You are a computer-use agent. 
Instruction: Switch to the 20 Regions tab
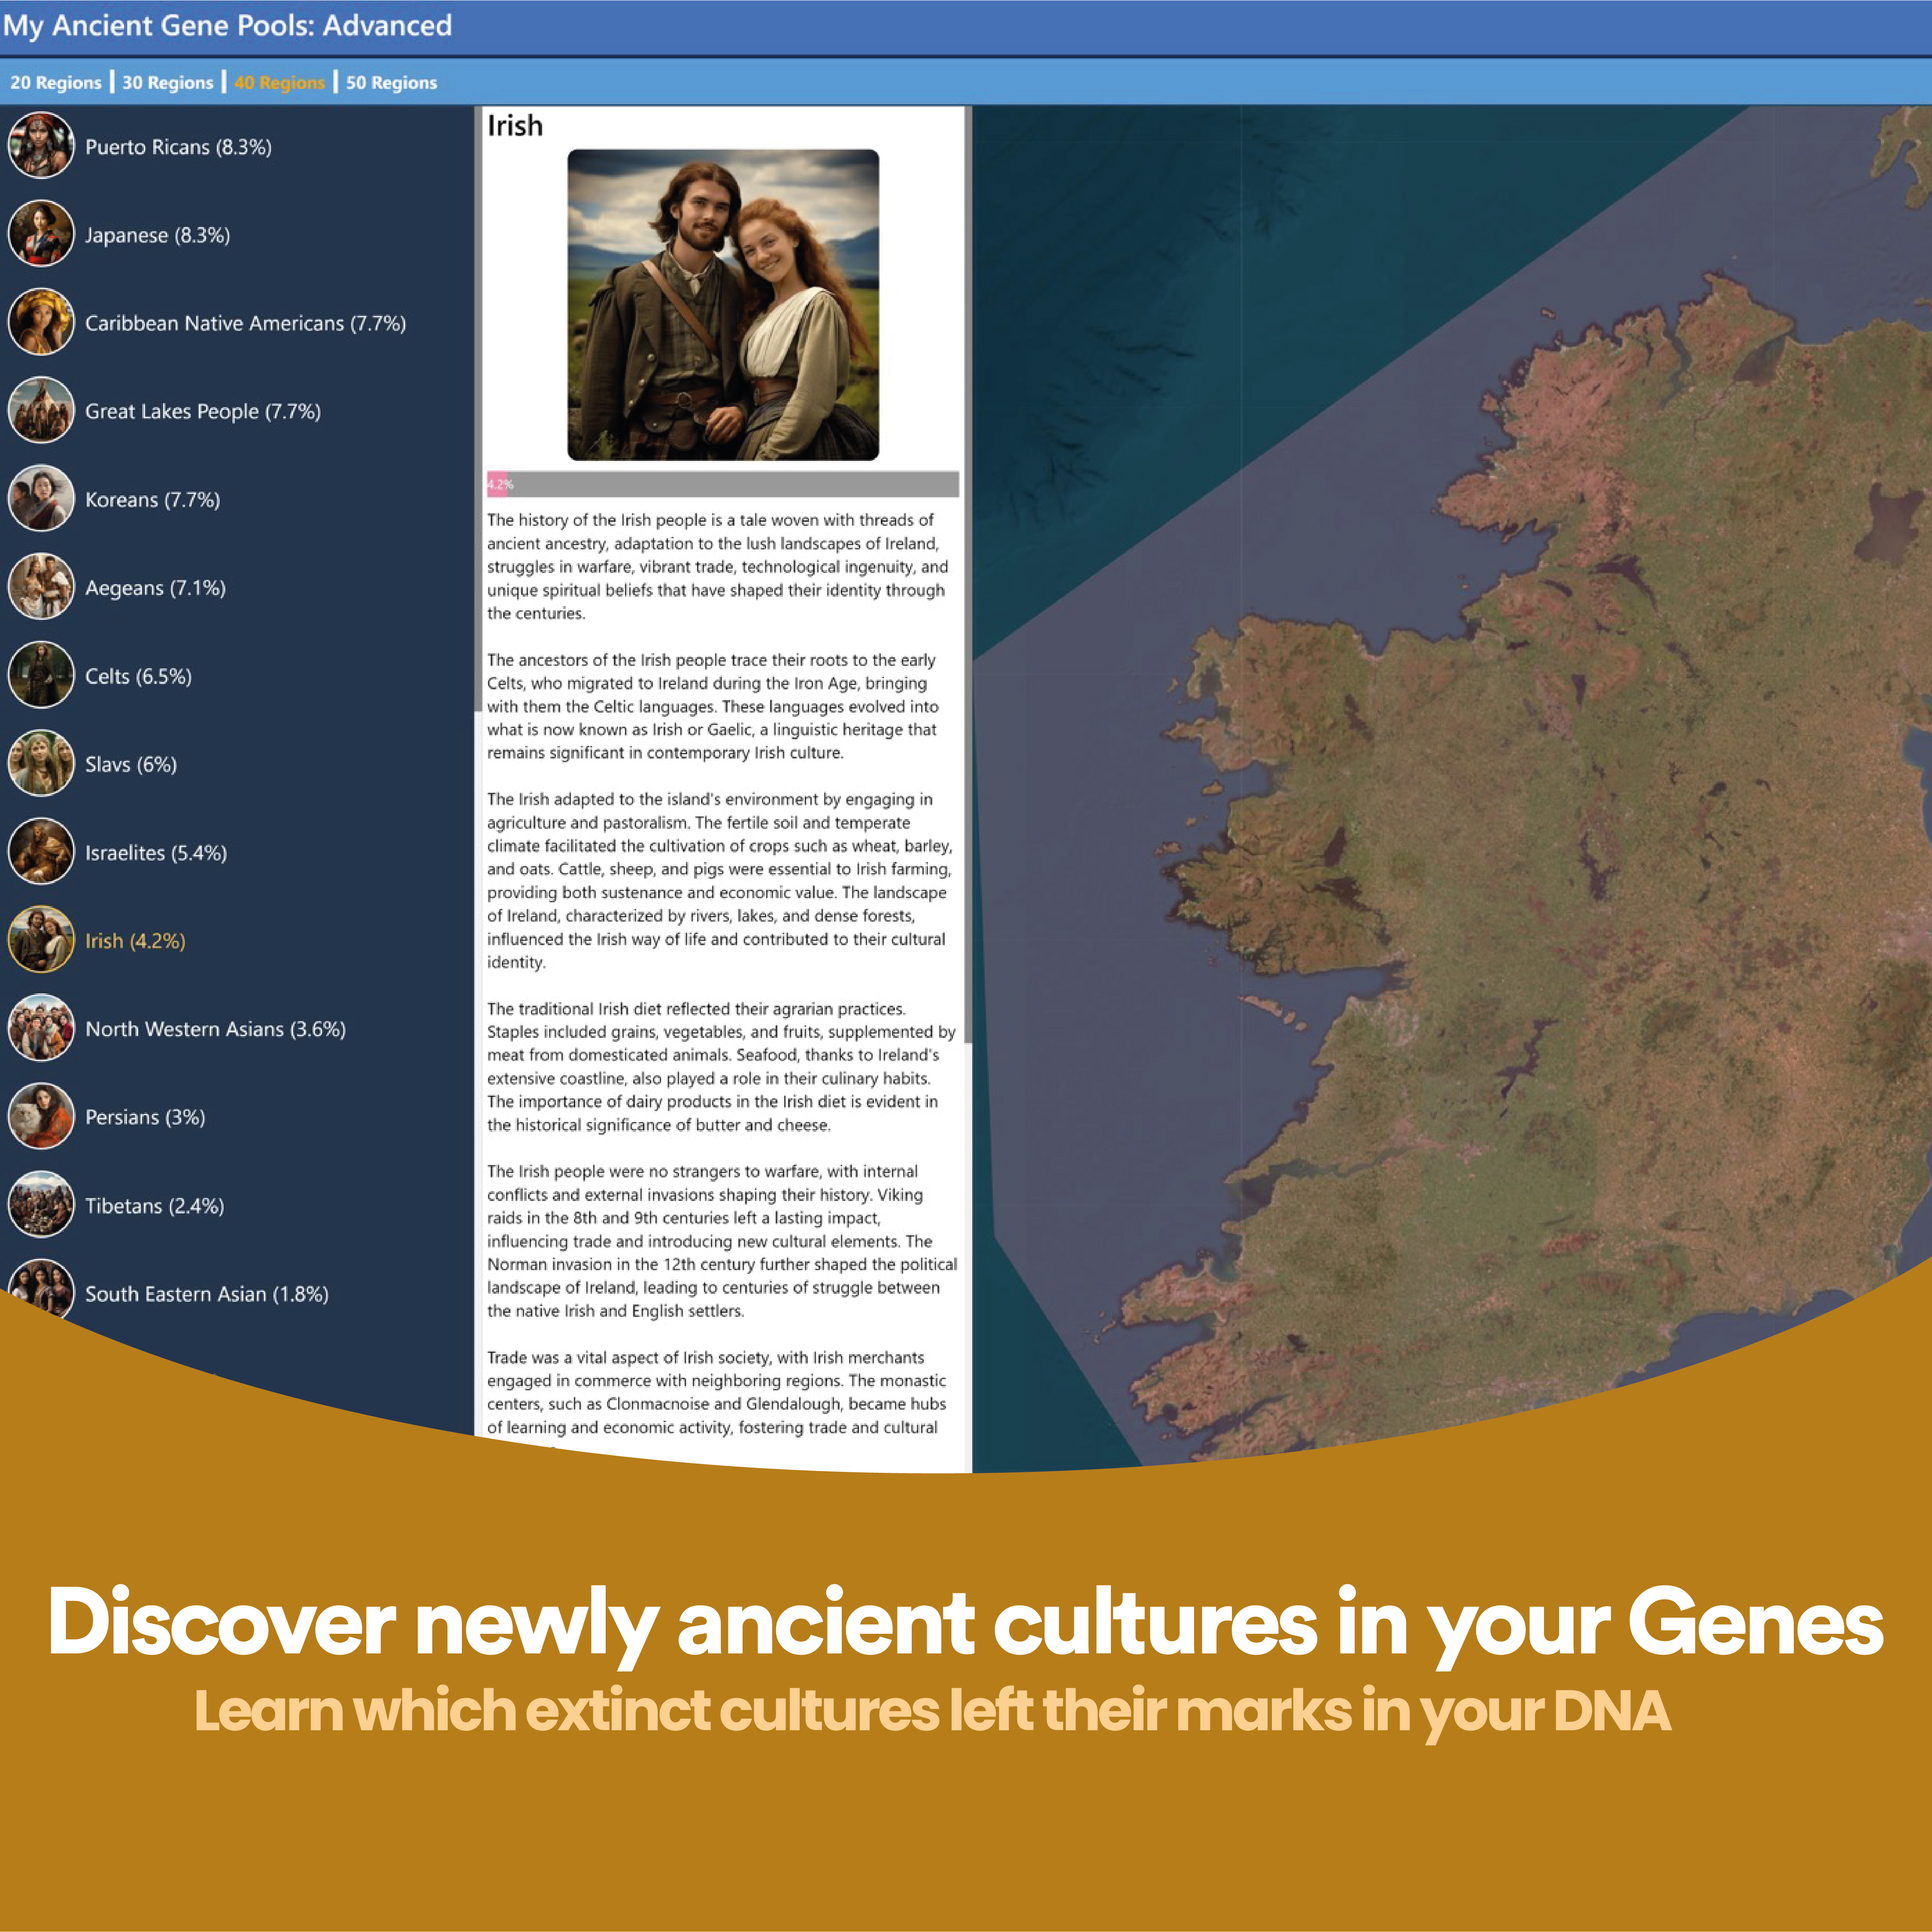(56, 83)
